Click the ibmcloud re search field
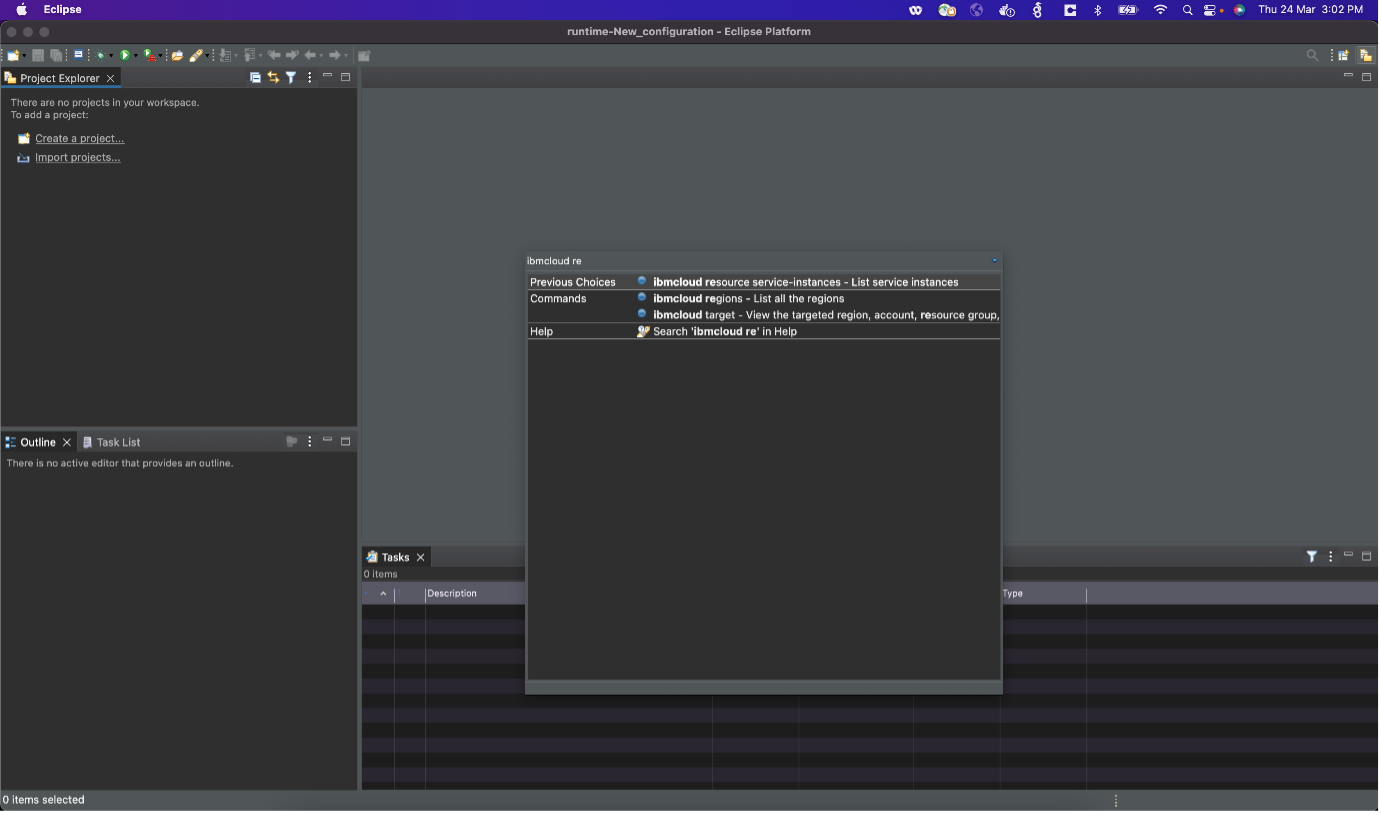1381x815 pixels. tap(756, 261)
